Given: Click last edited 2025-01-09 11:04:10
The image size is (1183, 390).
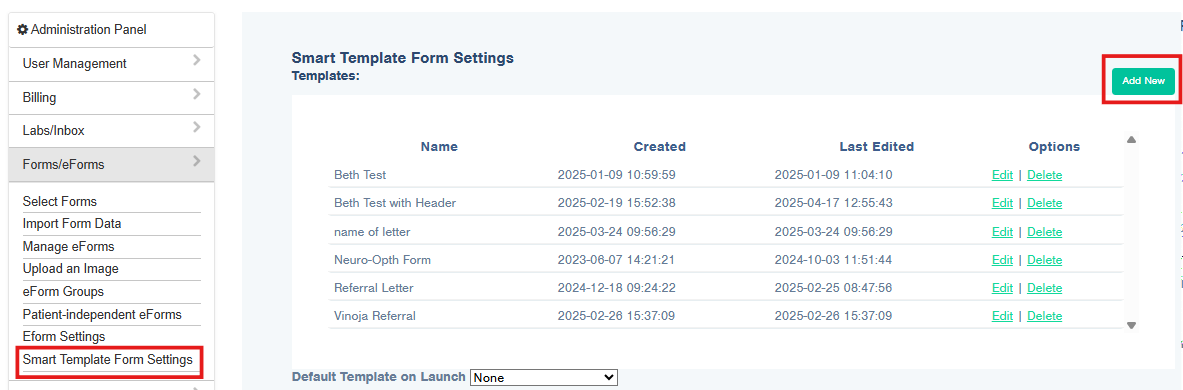Looking at the screenshot, I should pyautogui.click(x=834, y=175).
